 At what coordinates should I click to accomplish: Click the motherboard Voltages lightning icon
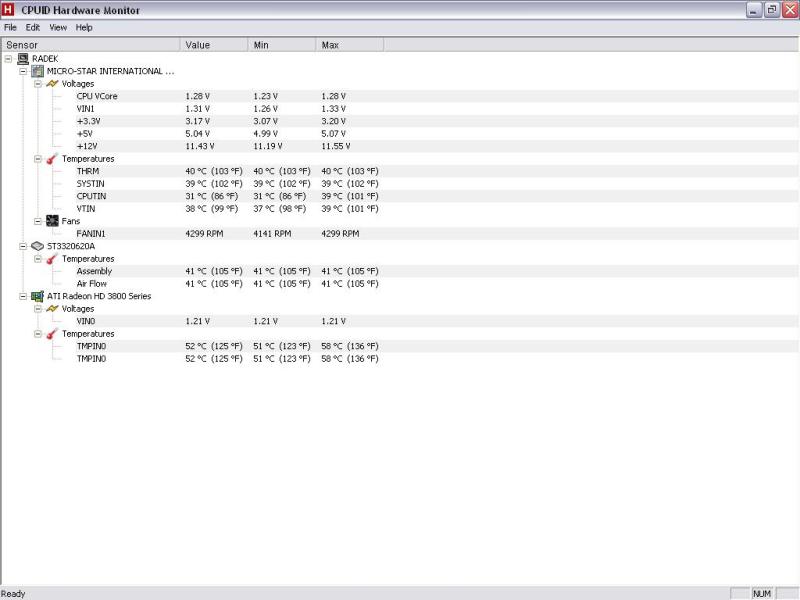(52, 83)
